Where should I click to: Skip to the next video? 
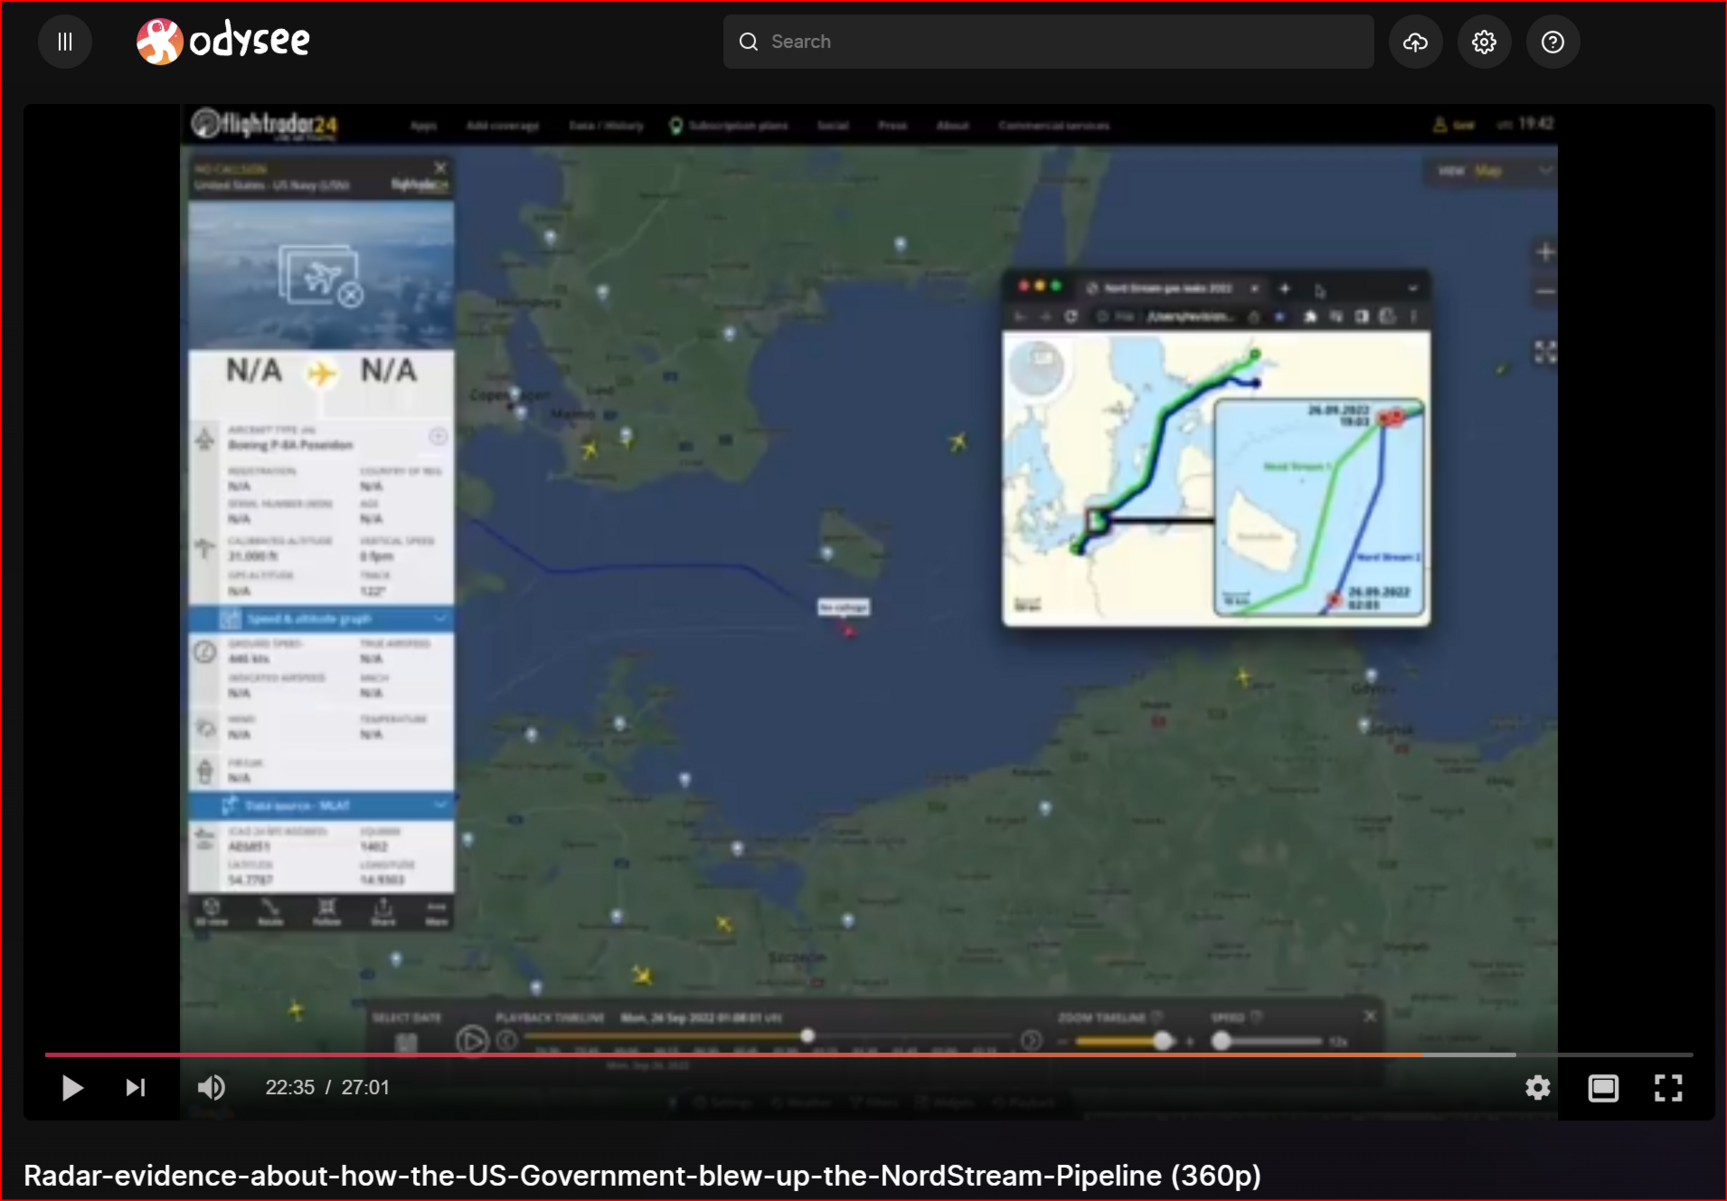tap(136, 1087)
